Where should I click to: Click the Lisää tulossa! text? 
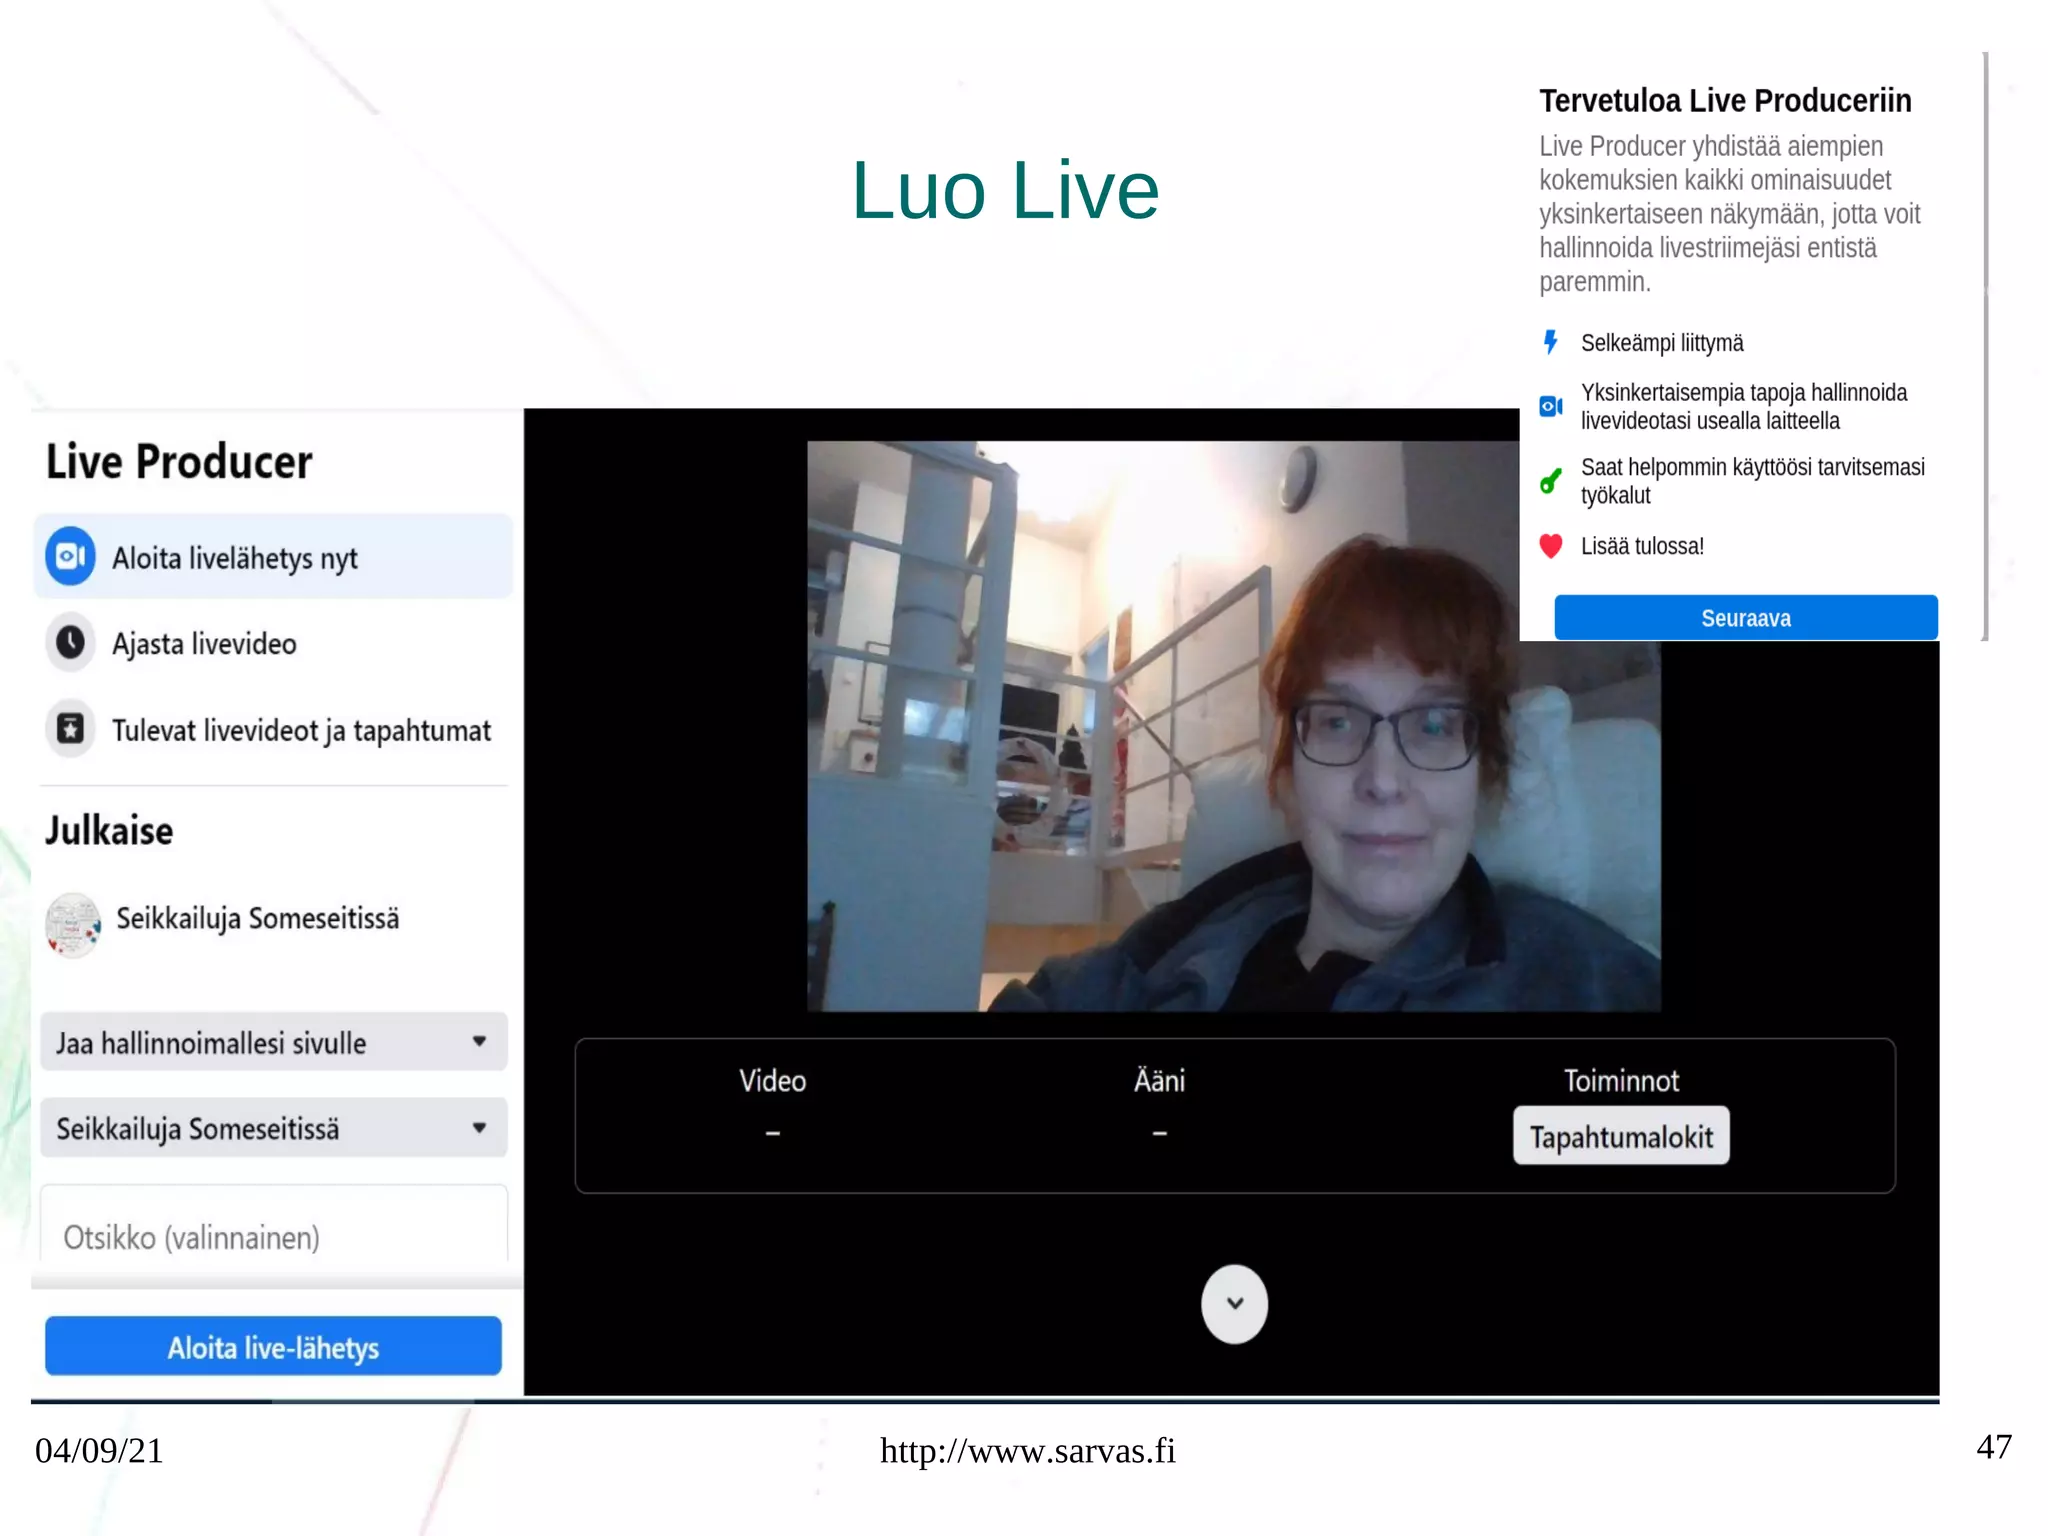[x=1642, y=546]
